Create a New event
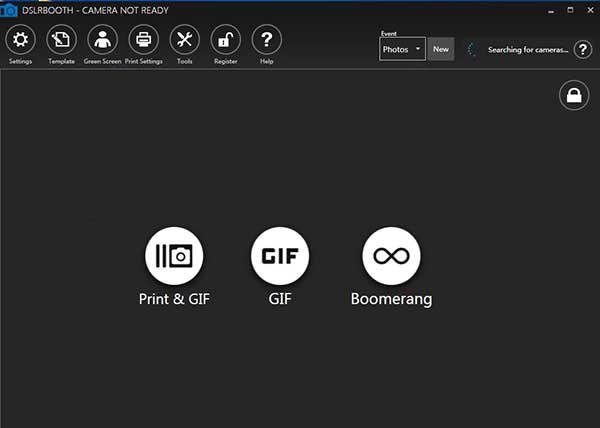The width and height of the screenshot is (600, 428). (441, 49)
